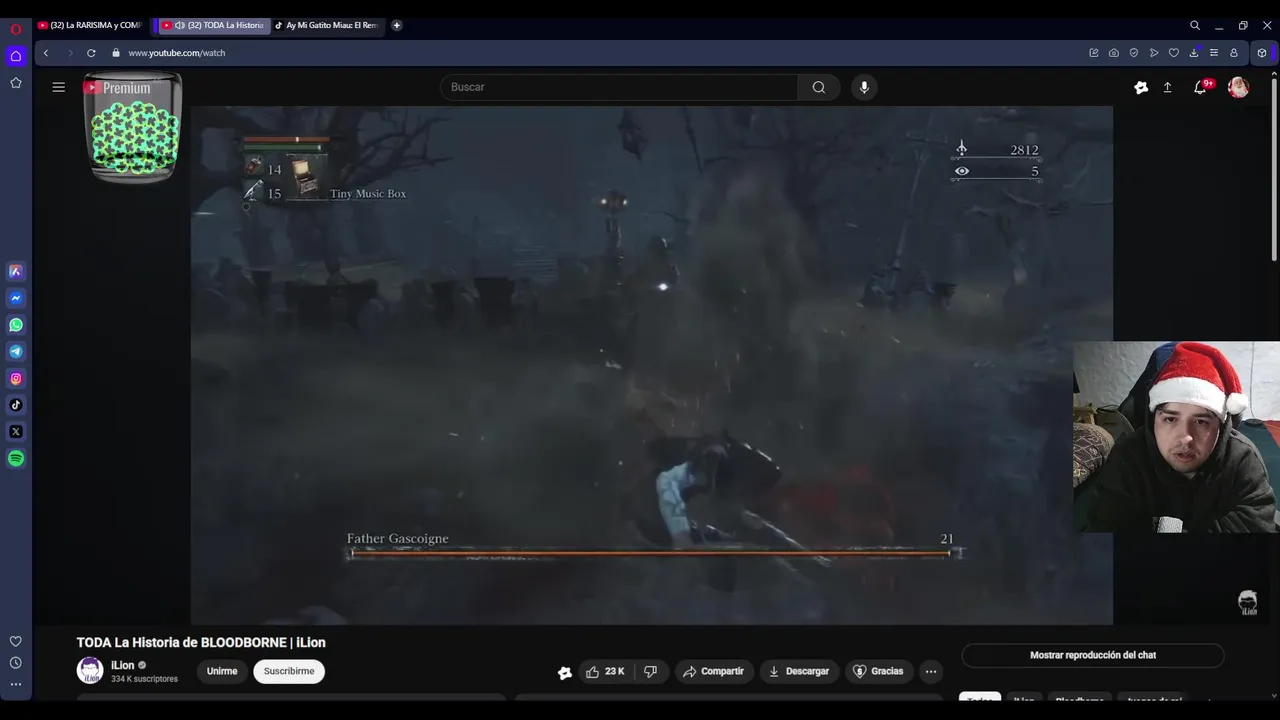Open Easy Setup sliders icon

(x=1213, y=53)
